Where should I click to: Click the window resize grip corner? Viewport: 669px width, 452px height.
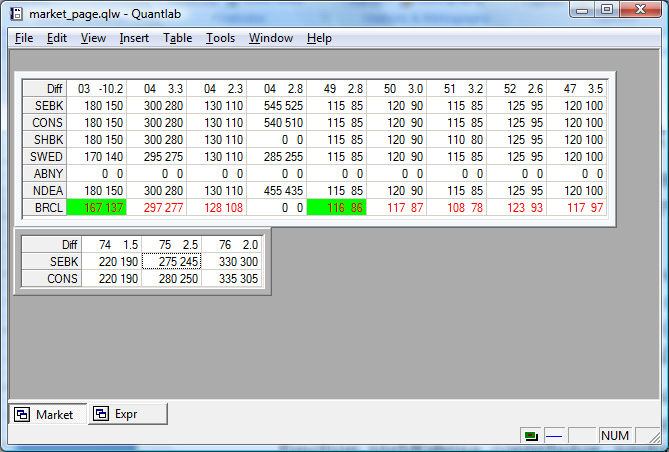click(x=654, y=437)
